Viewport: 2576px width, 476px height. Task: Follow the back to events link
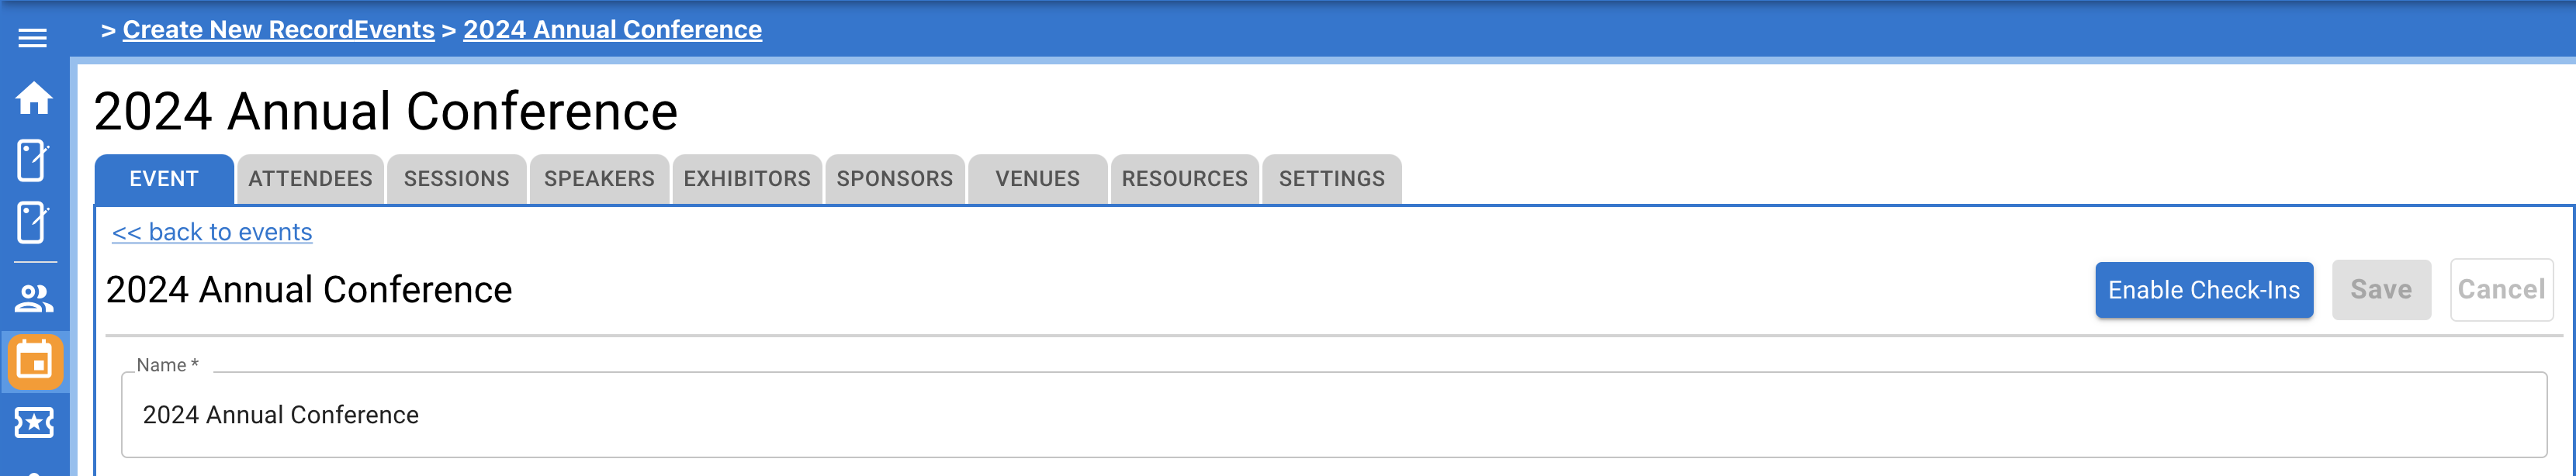pos(212,231)
